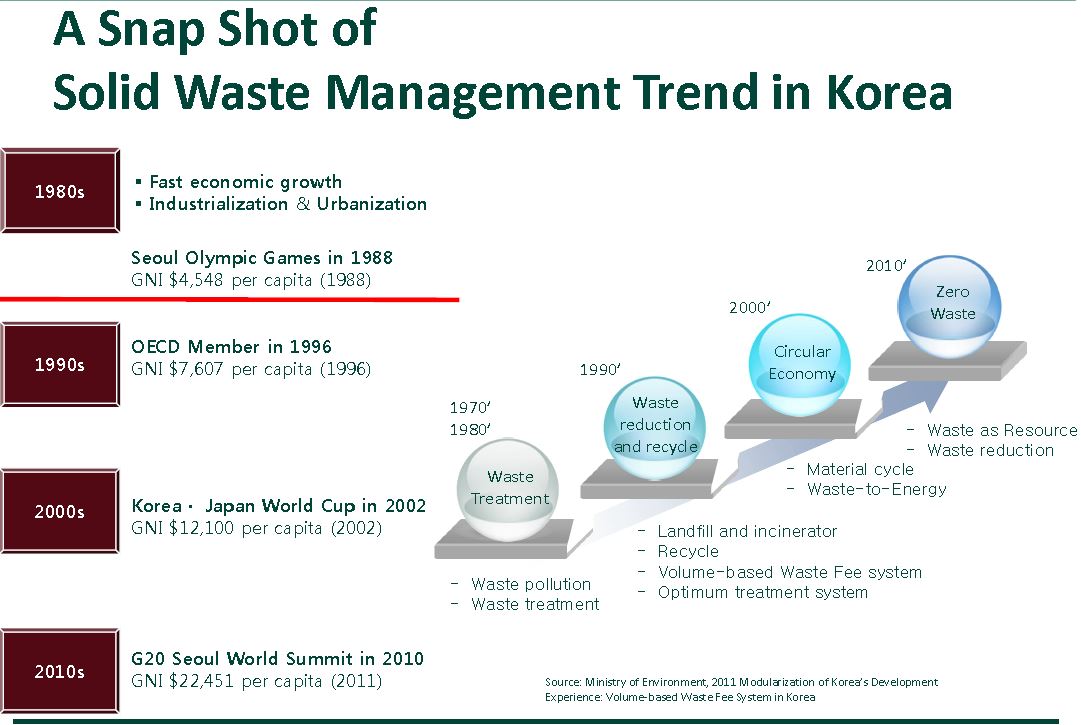
Task: Select 'Waste reduction' bullet under Zero Waste
Action: point(990,450)
